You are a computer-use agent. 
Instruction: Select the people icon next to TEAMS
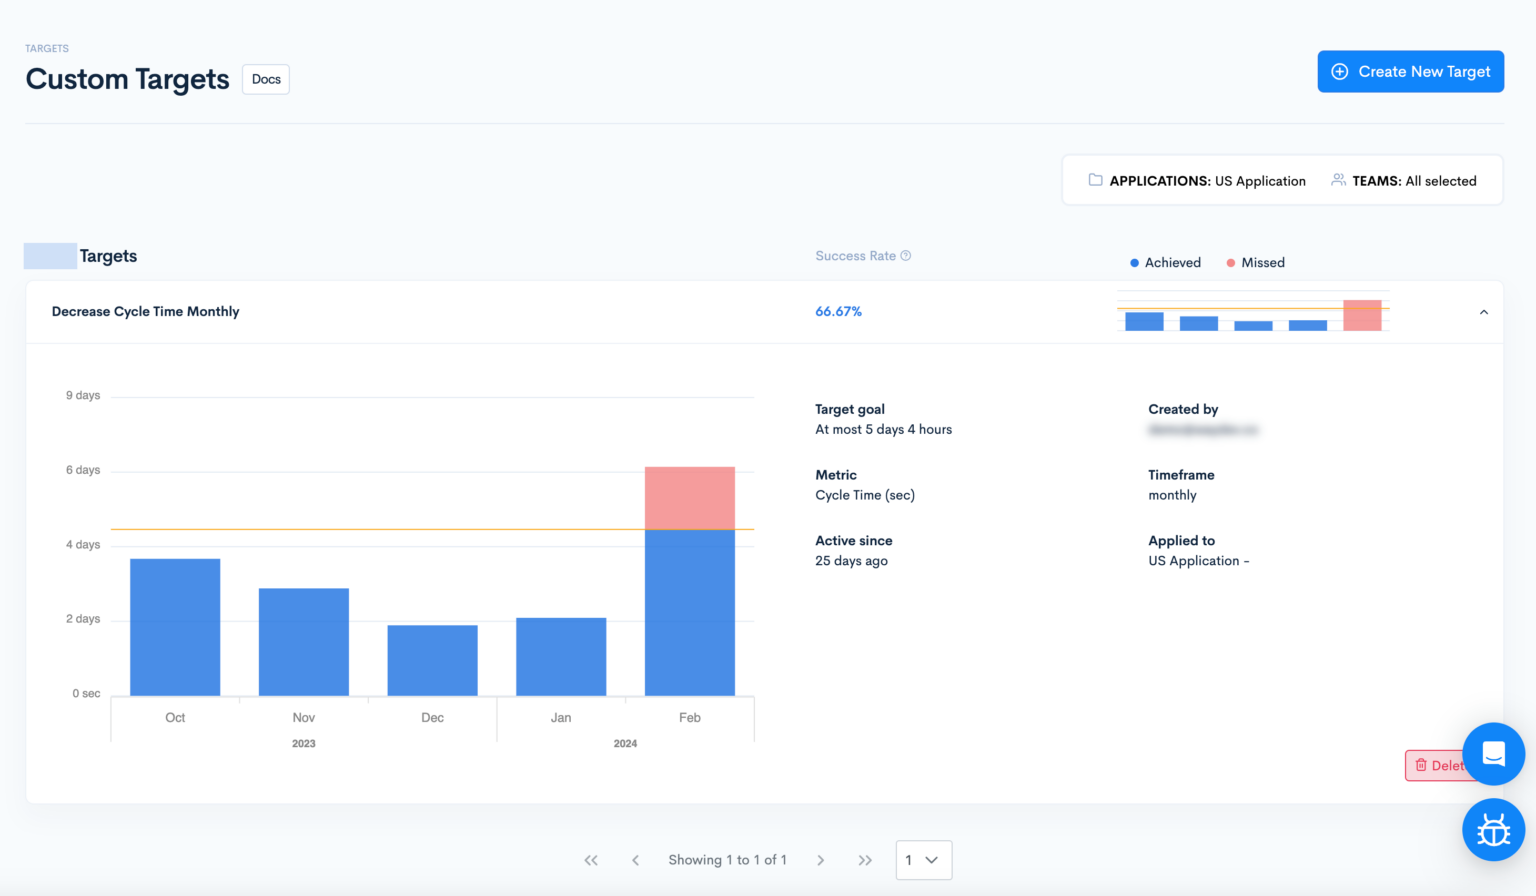(x=1338, y=180)
